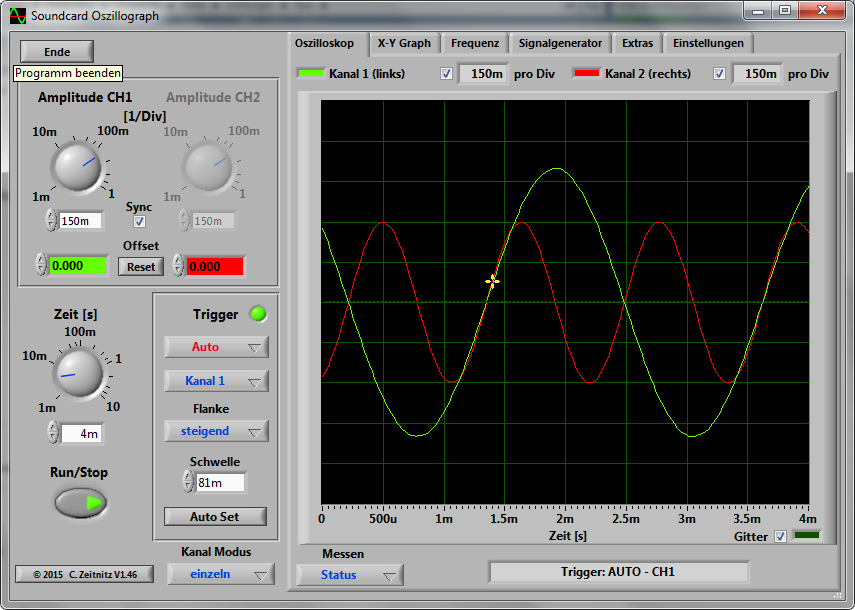Click the CH1 amplitude 150m input field
The height and width of the screenshot is (610, 855).
coord(81,221)
